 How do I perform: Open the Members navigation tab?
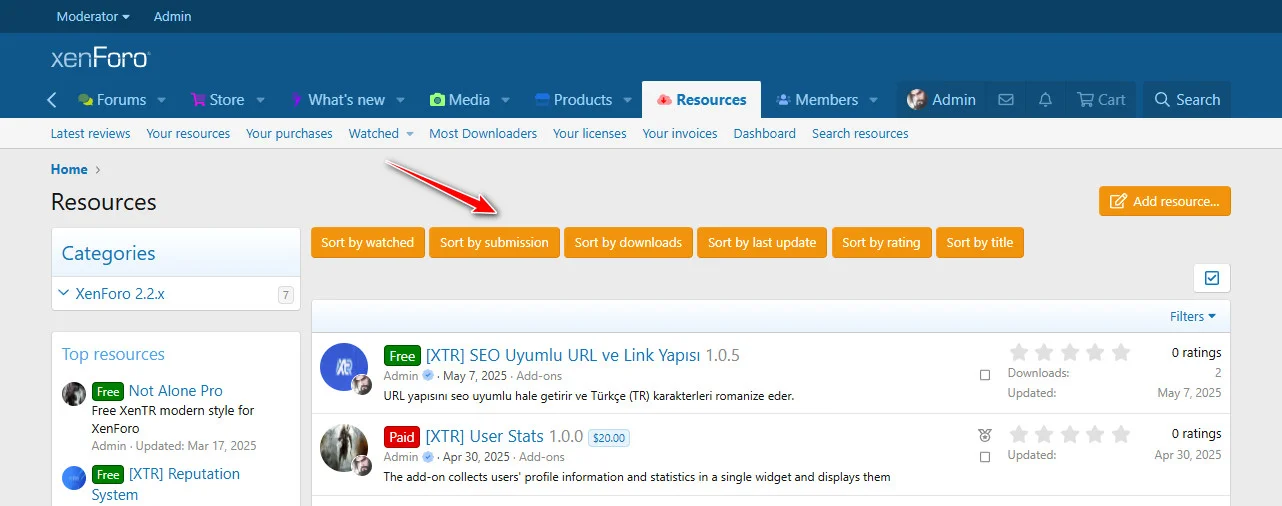point(817,100)
